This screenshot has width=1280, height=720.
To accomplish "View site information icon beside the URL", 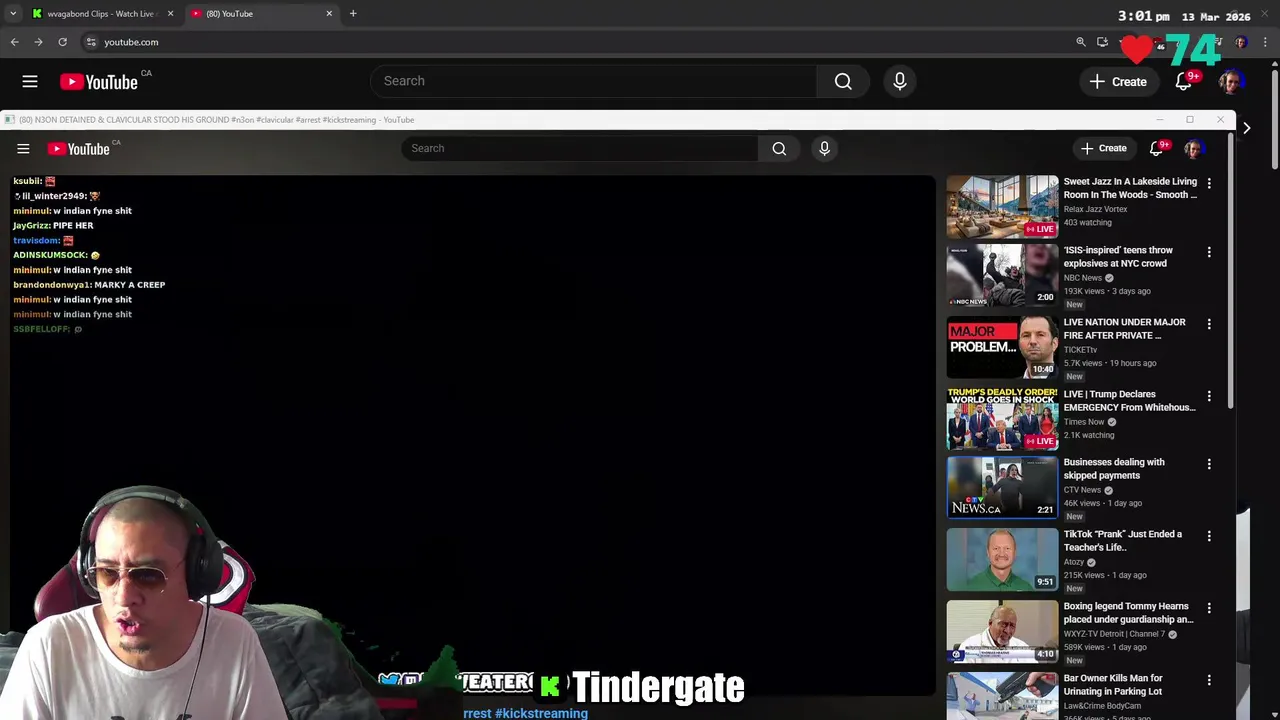I will tap(91, 42).
